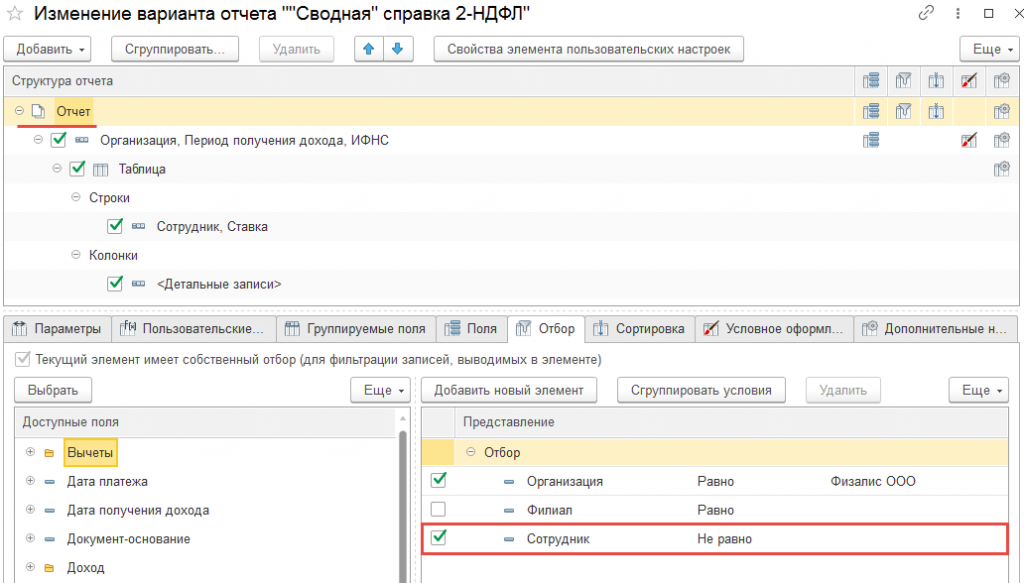Click the Отчет document icon
Screen dimensions: 1024x583
click(39, 112)
